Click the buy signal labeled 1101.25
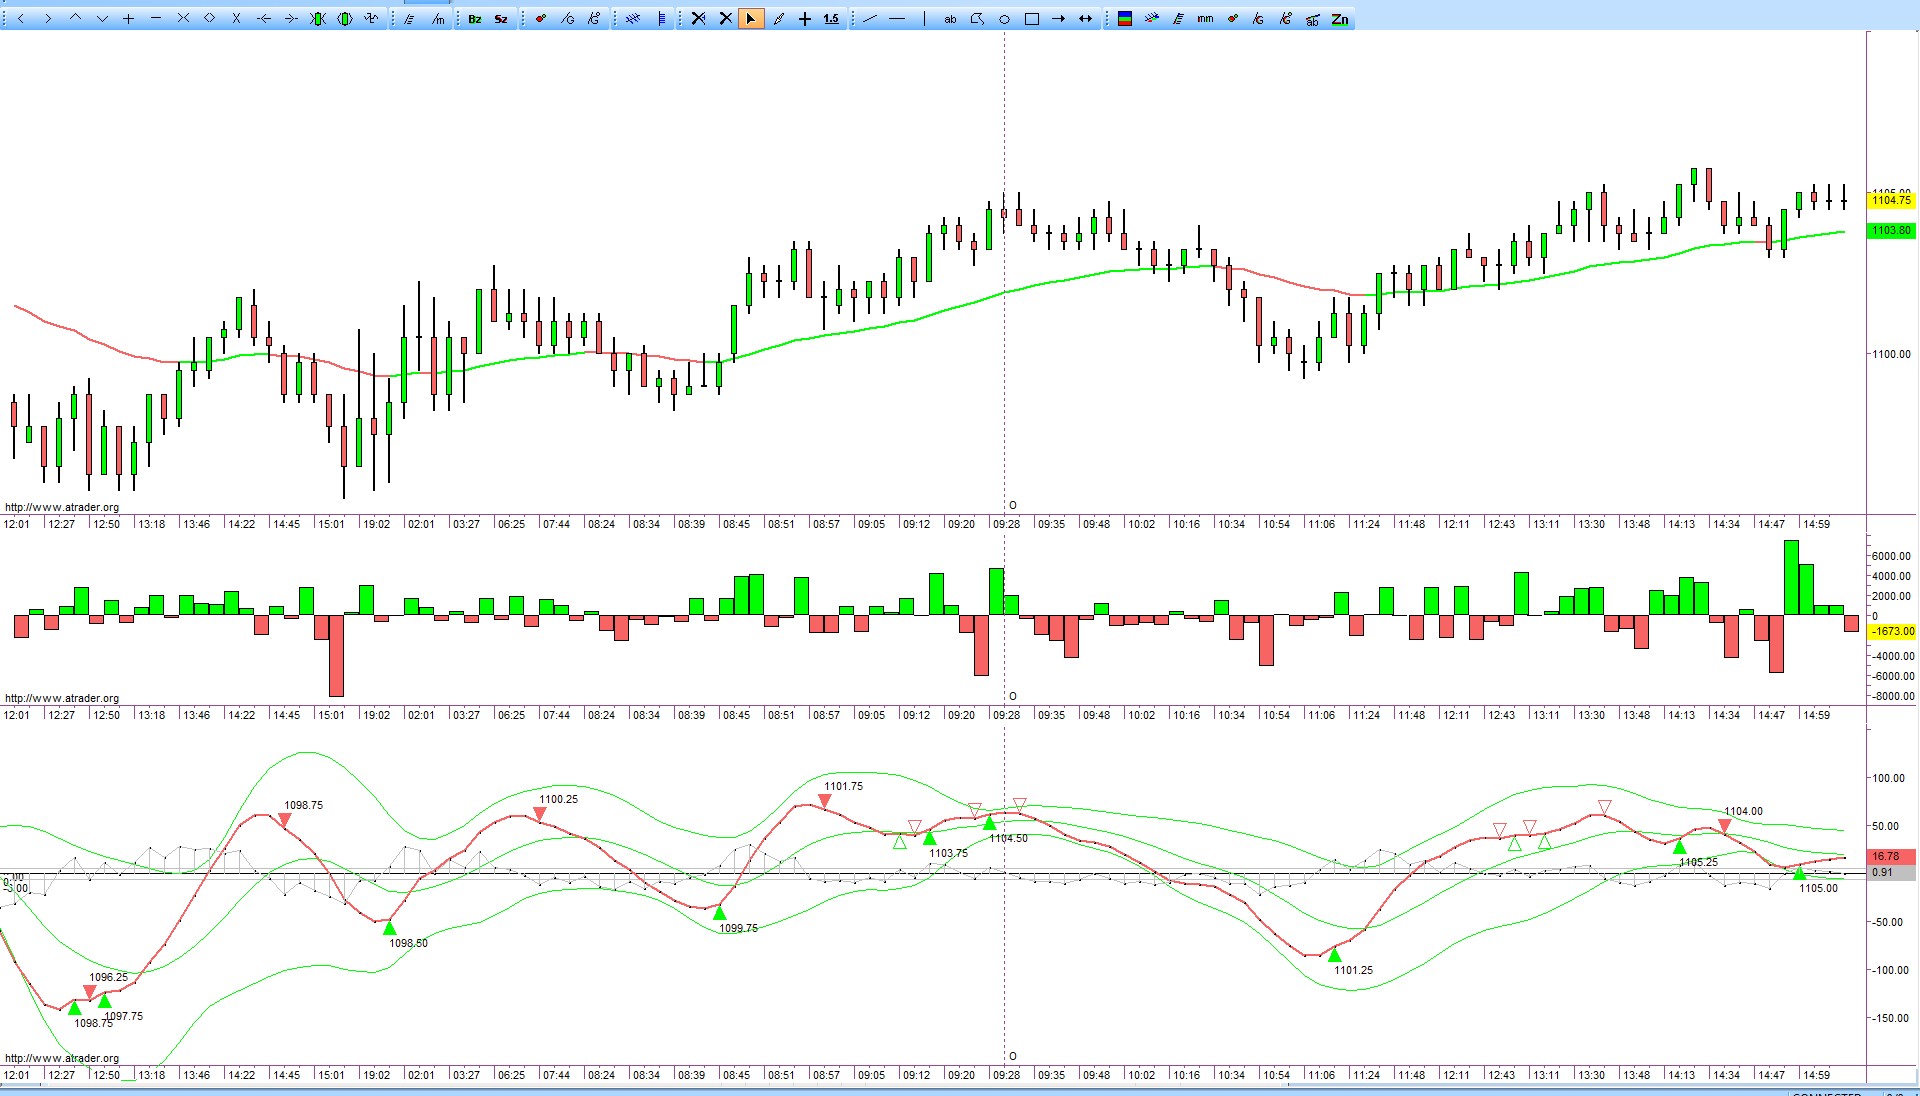 1334,956
